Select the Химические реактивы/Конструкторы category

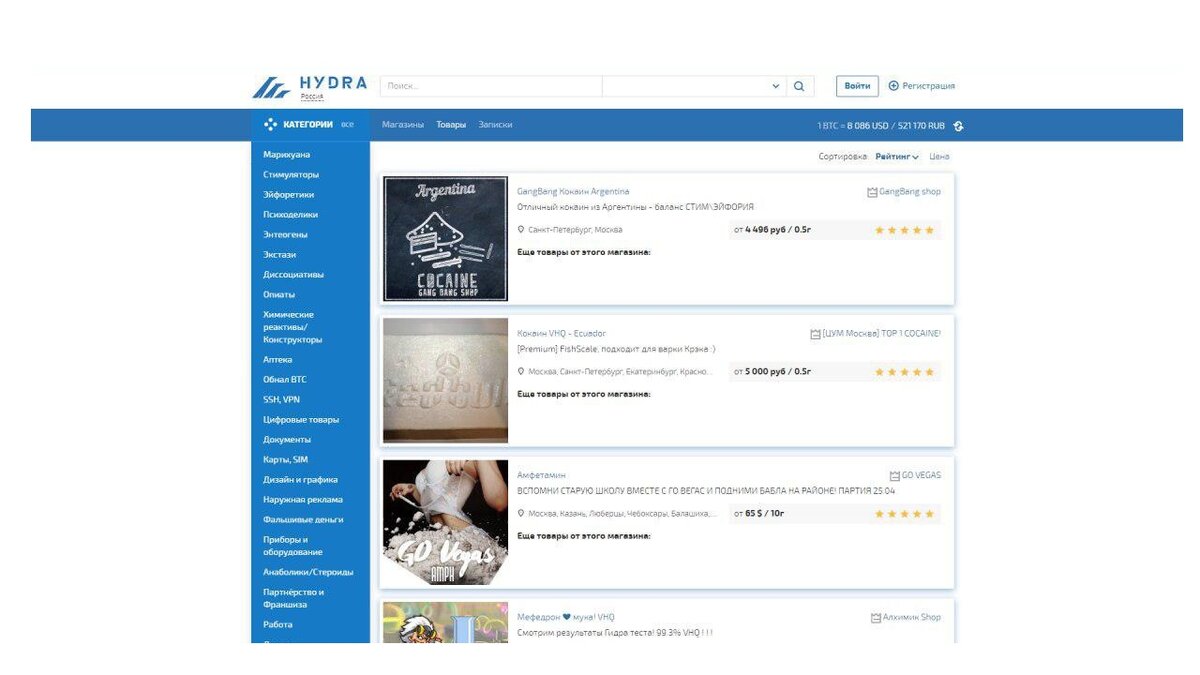[293, 327]
